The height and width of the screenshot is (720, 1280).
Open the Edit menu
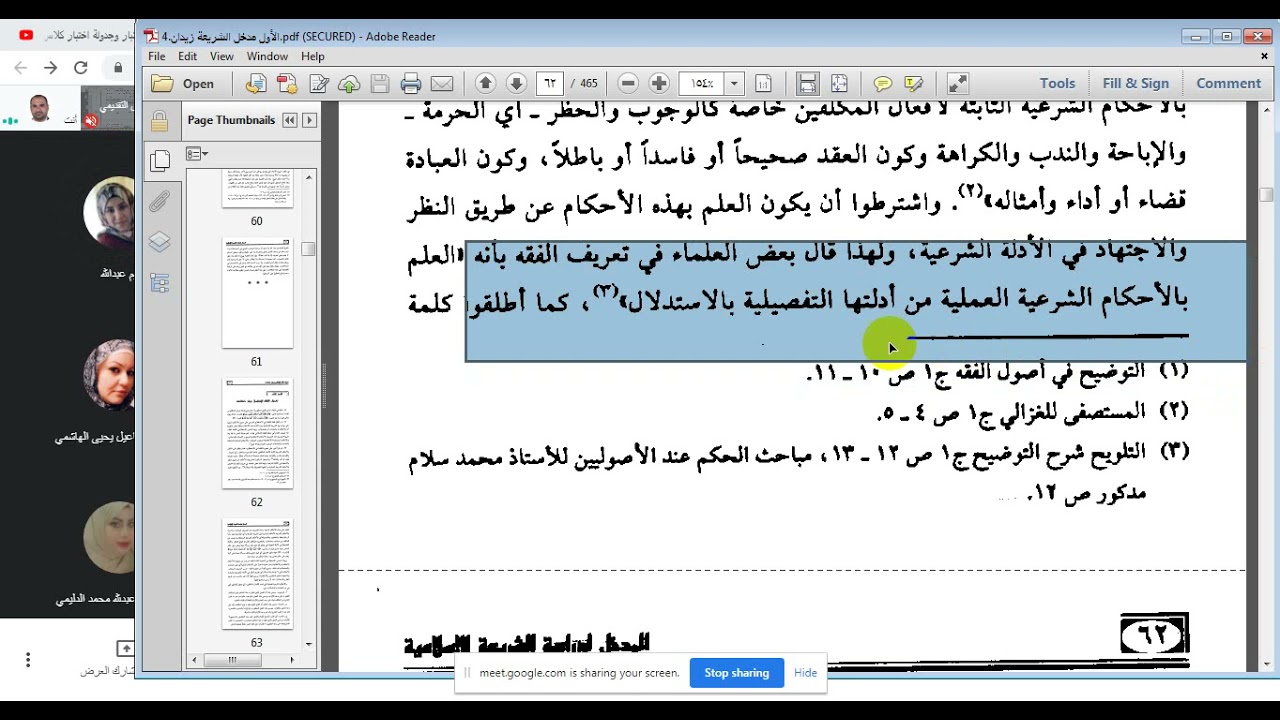click(x=188, y=57)
